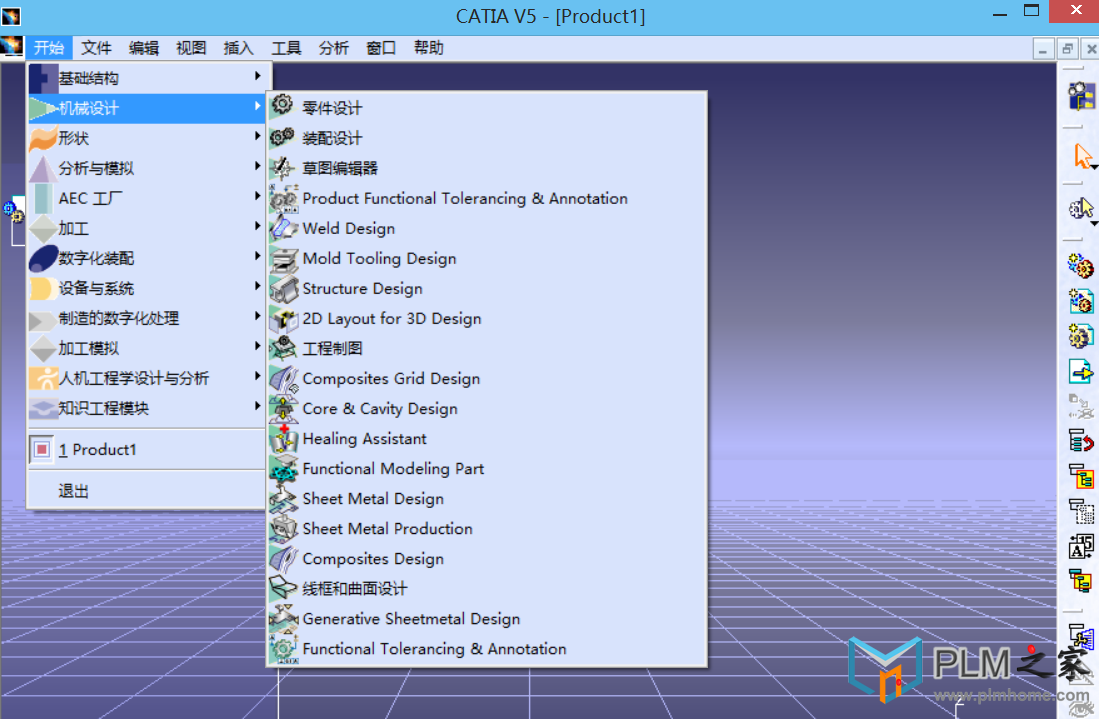Select the 加工模拟 menu entry
This screenshot has height=719, width=1099.
[x=146, y=348]
